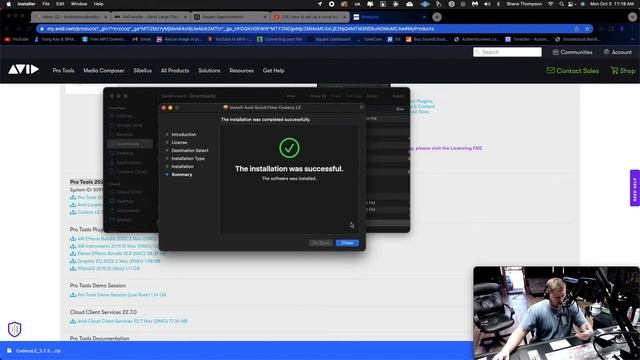Click the shield icon at bottom left
This screenshot has width=640, height=360.
pos(15,329)
